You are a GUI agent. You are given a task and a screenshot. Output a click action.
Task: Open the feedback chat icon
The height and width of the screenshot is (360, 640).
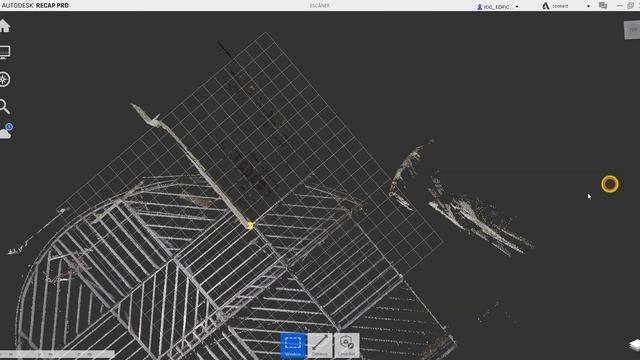(x=602, y=6)
